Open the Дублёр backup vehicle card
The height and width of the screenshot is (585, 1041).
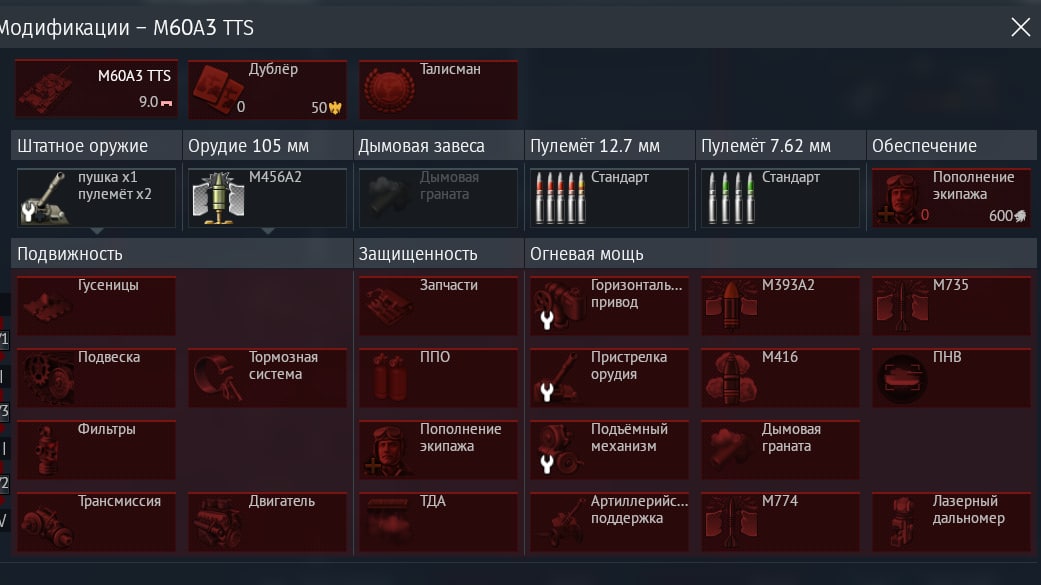click(267, 89)
